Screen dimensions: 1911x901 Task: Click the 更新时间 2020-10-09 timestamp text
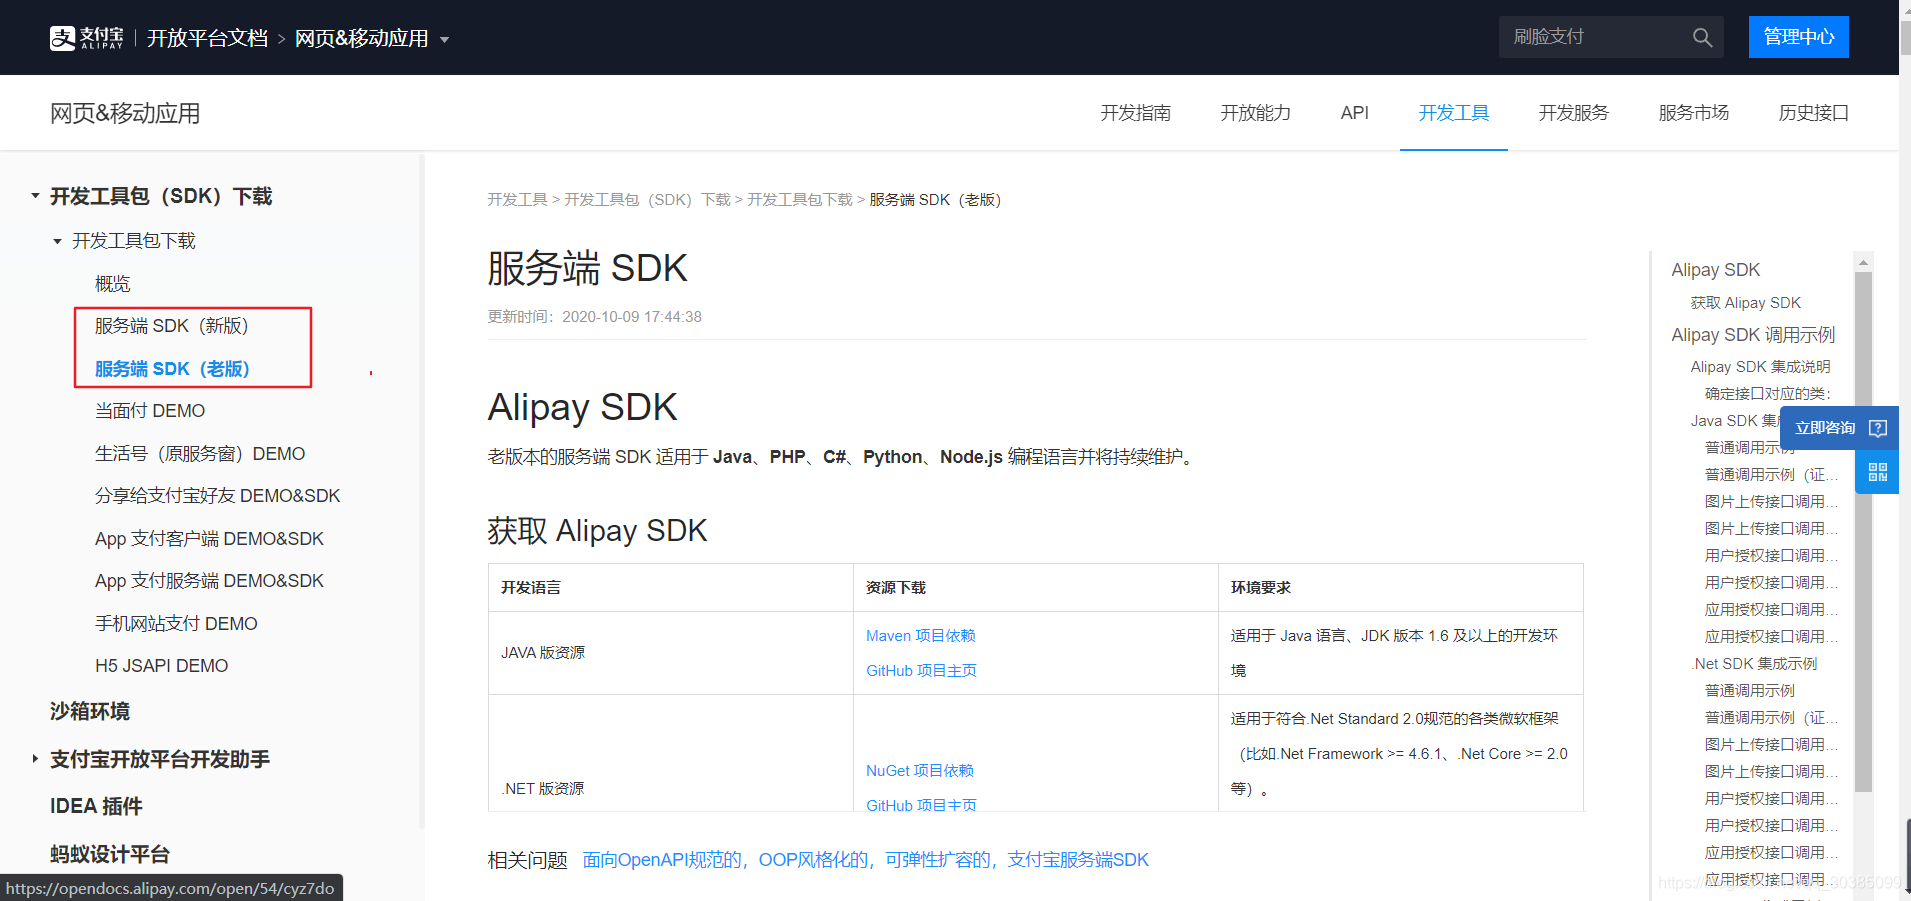(594, 317)
